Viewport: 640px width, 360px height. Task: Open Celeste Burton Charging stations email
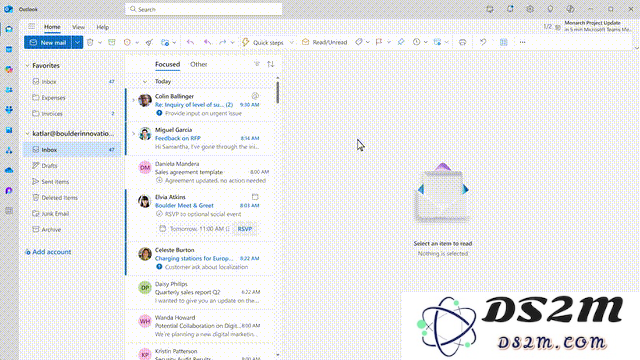200,258
